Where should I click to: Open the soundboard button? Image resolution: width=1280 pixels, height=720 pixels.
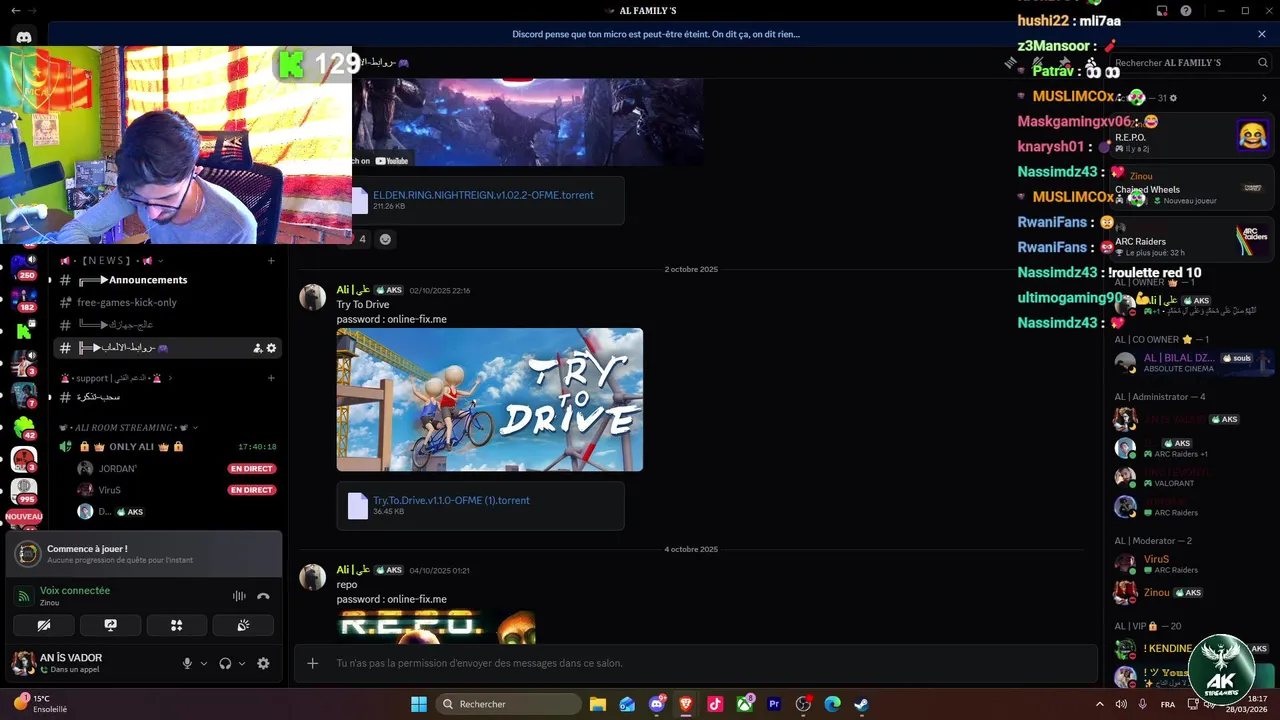click(x=243, y=625)
